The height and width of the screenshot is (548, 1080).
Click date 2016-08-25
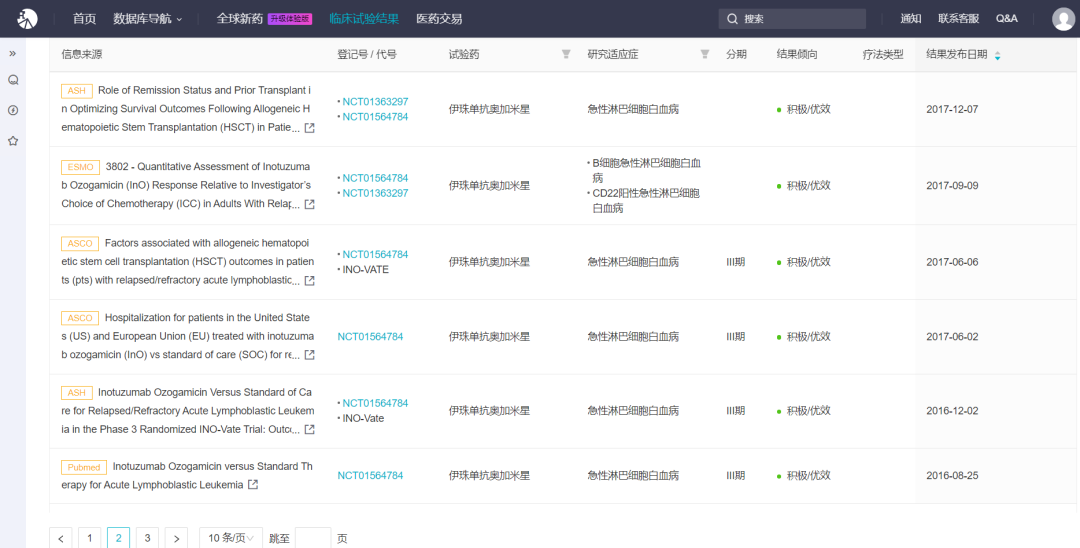tap(952, 475)
